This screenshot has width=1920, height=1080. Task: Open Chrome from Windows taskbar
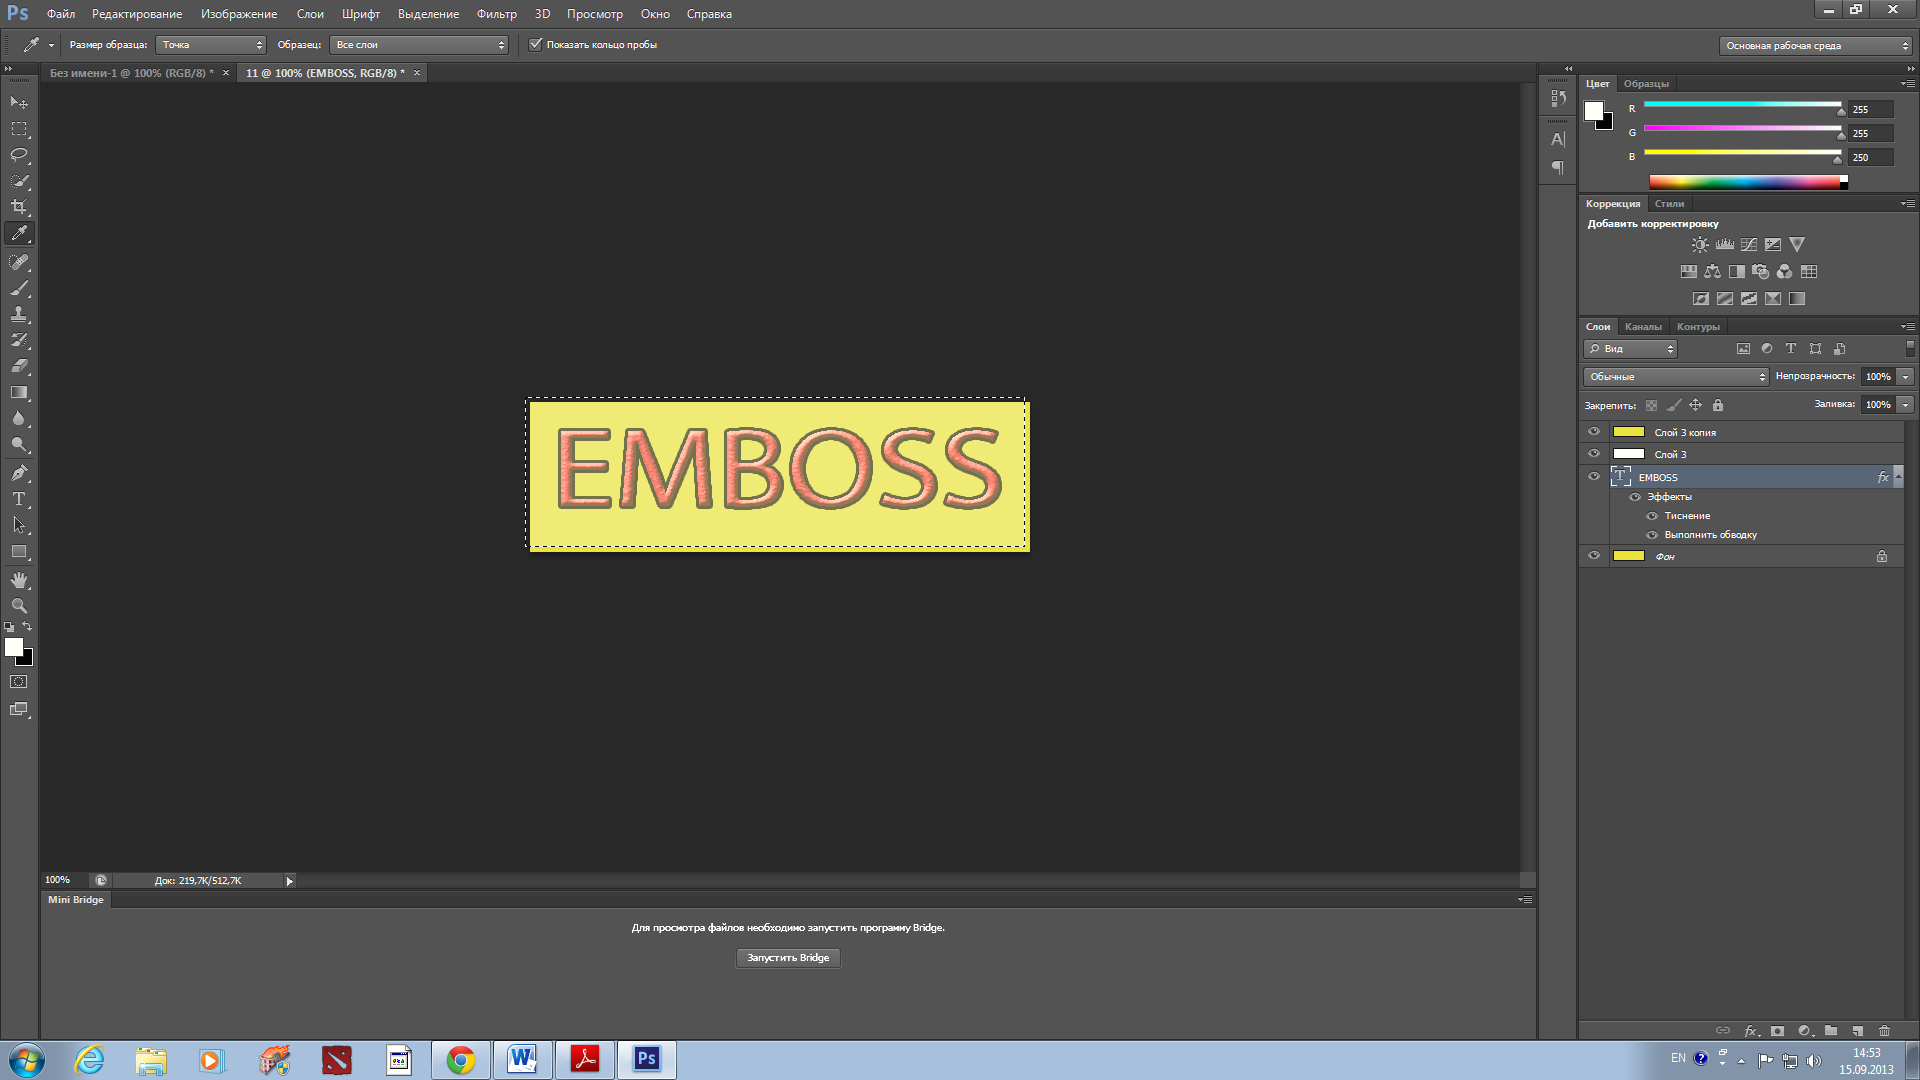pos(461,1060)
